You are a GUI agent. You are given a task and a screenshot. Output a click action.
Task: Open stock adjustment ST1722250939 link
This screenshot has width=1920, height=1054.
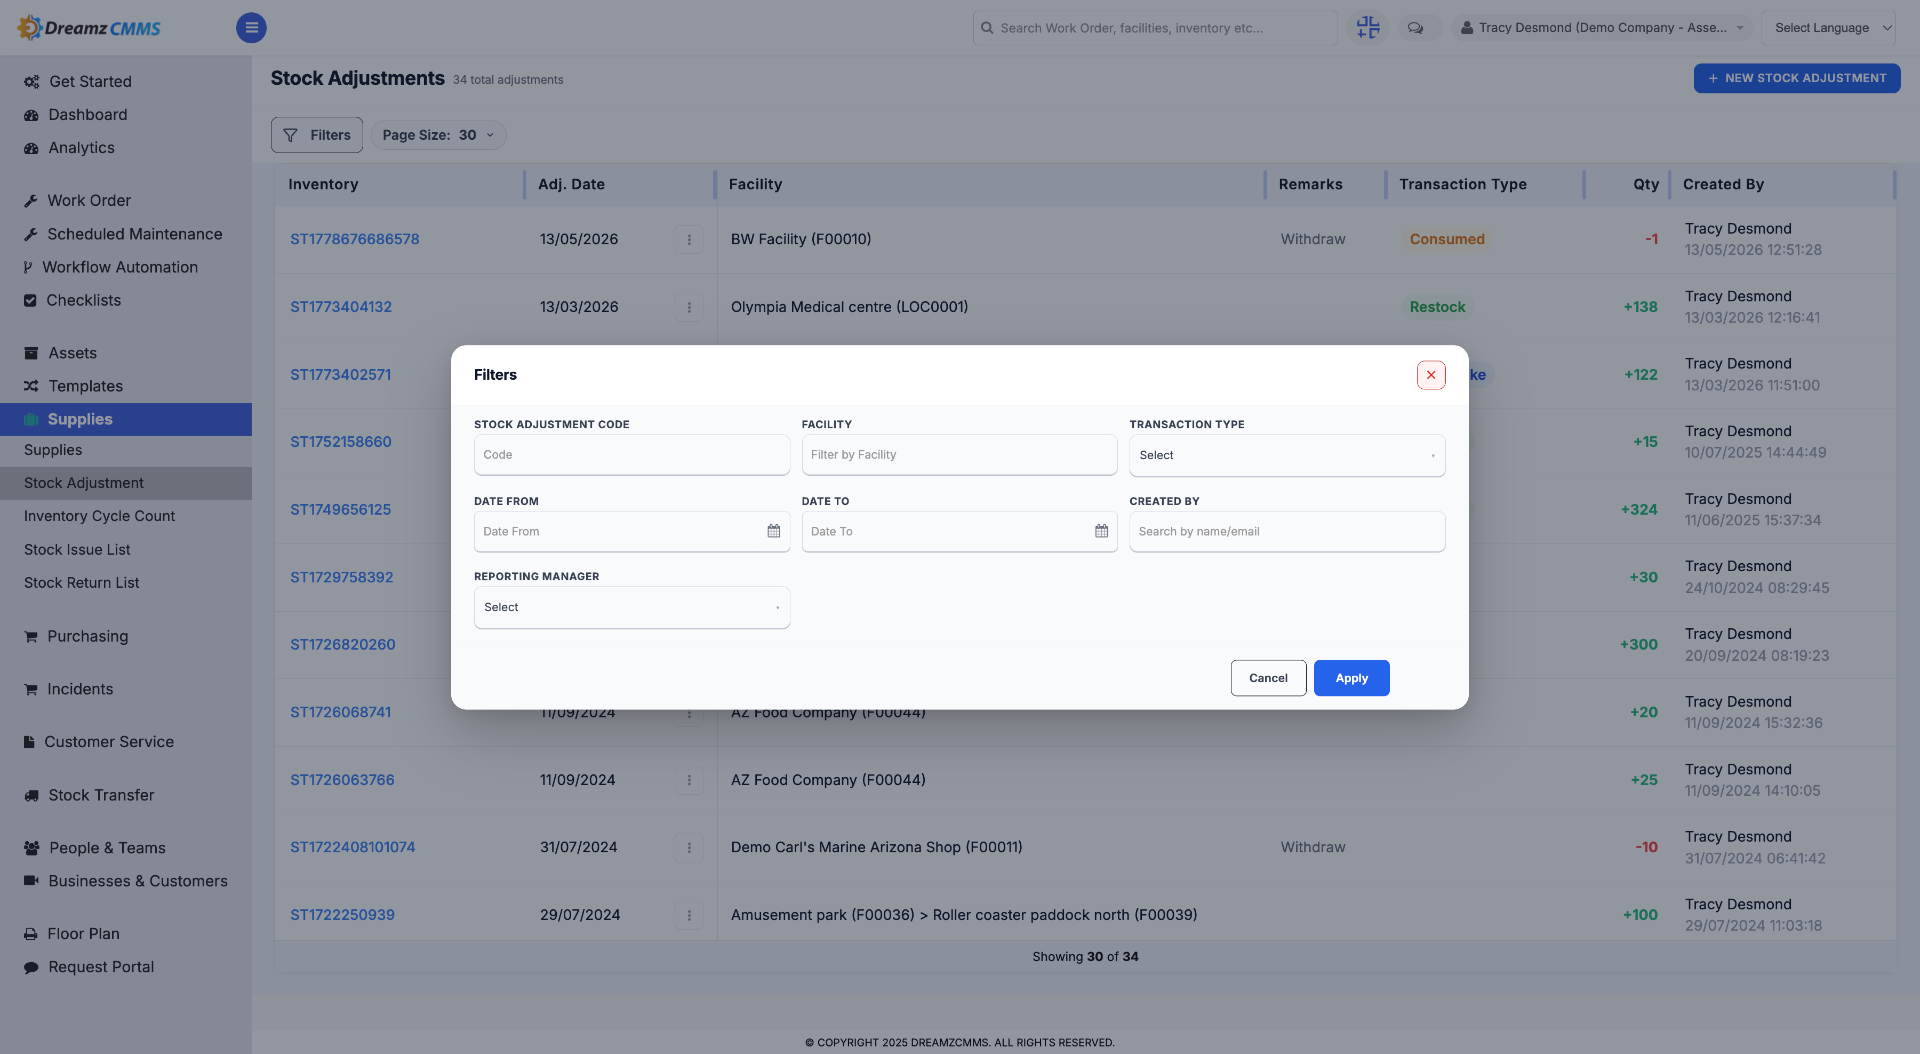[x=342, y=915]
